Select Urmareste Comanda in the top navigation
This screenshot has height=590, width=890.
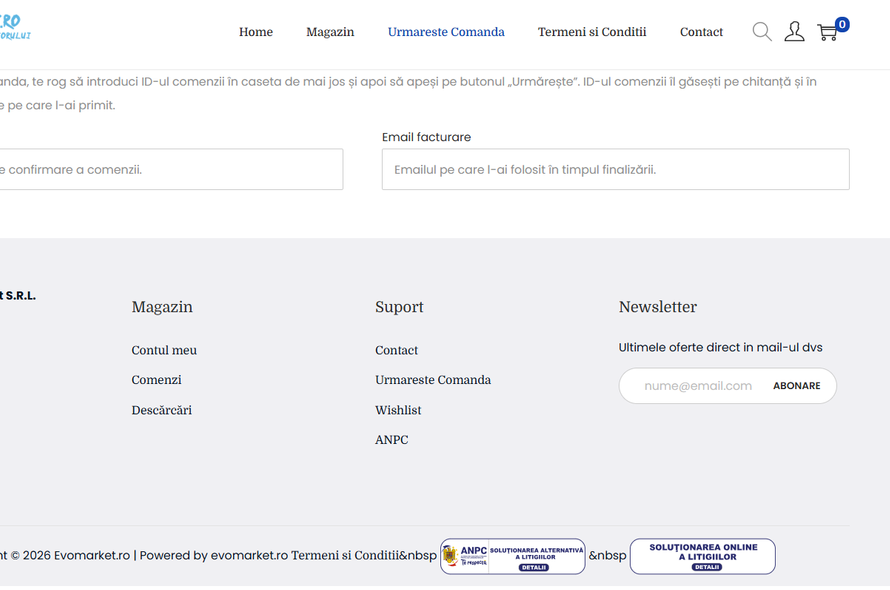click(x=446, y=32)
